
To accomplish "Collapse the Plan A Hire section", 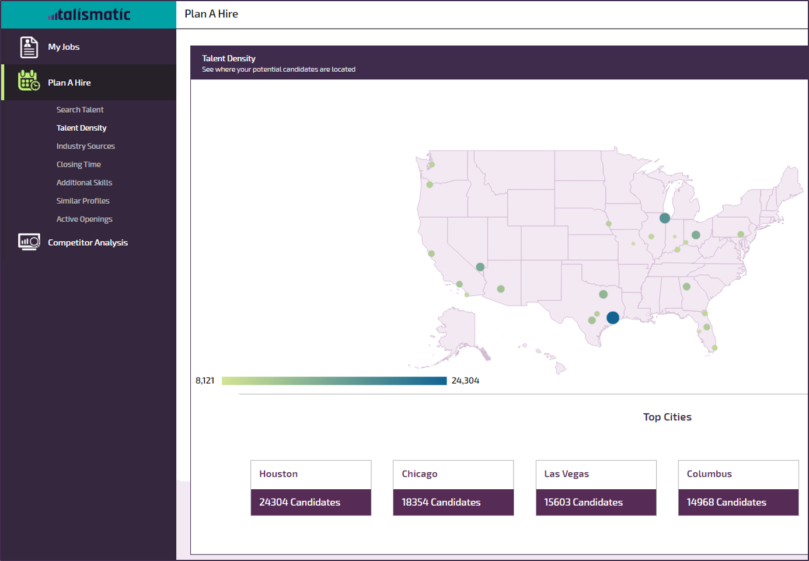I will (69, 83).
